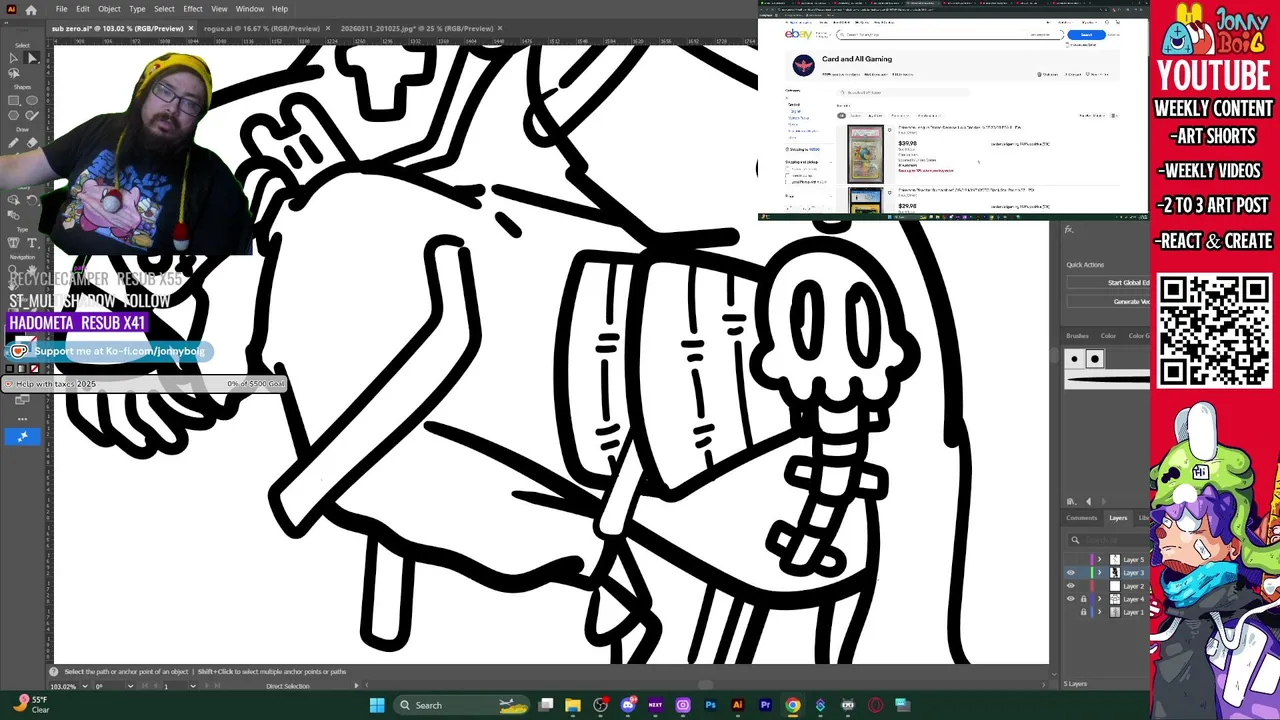Open Google Chrome from the taskbar
Viewport: 1280px width, 720px height.
[793, 705]
